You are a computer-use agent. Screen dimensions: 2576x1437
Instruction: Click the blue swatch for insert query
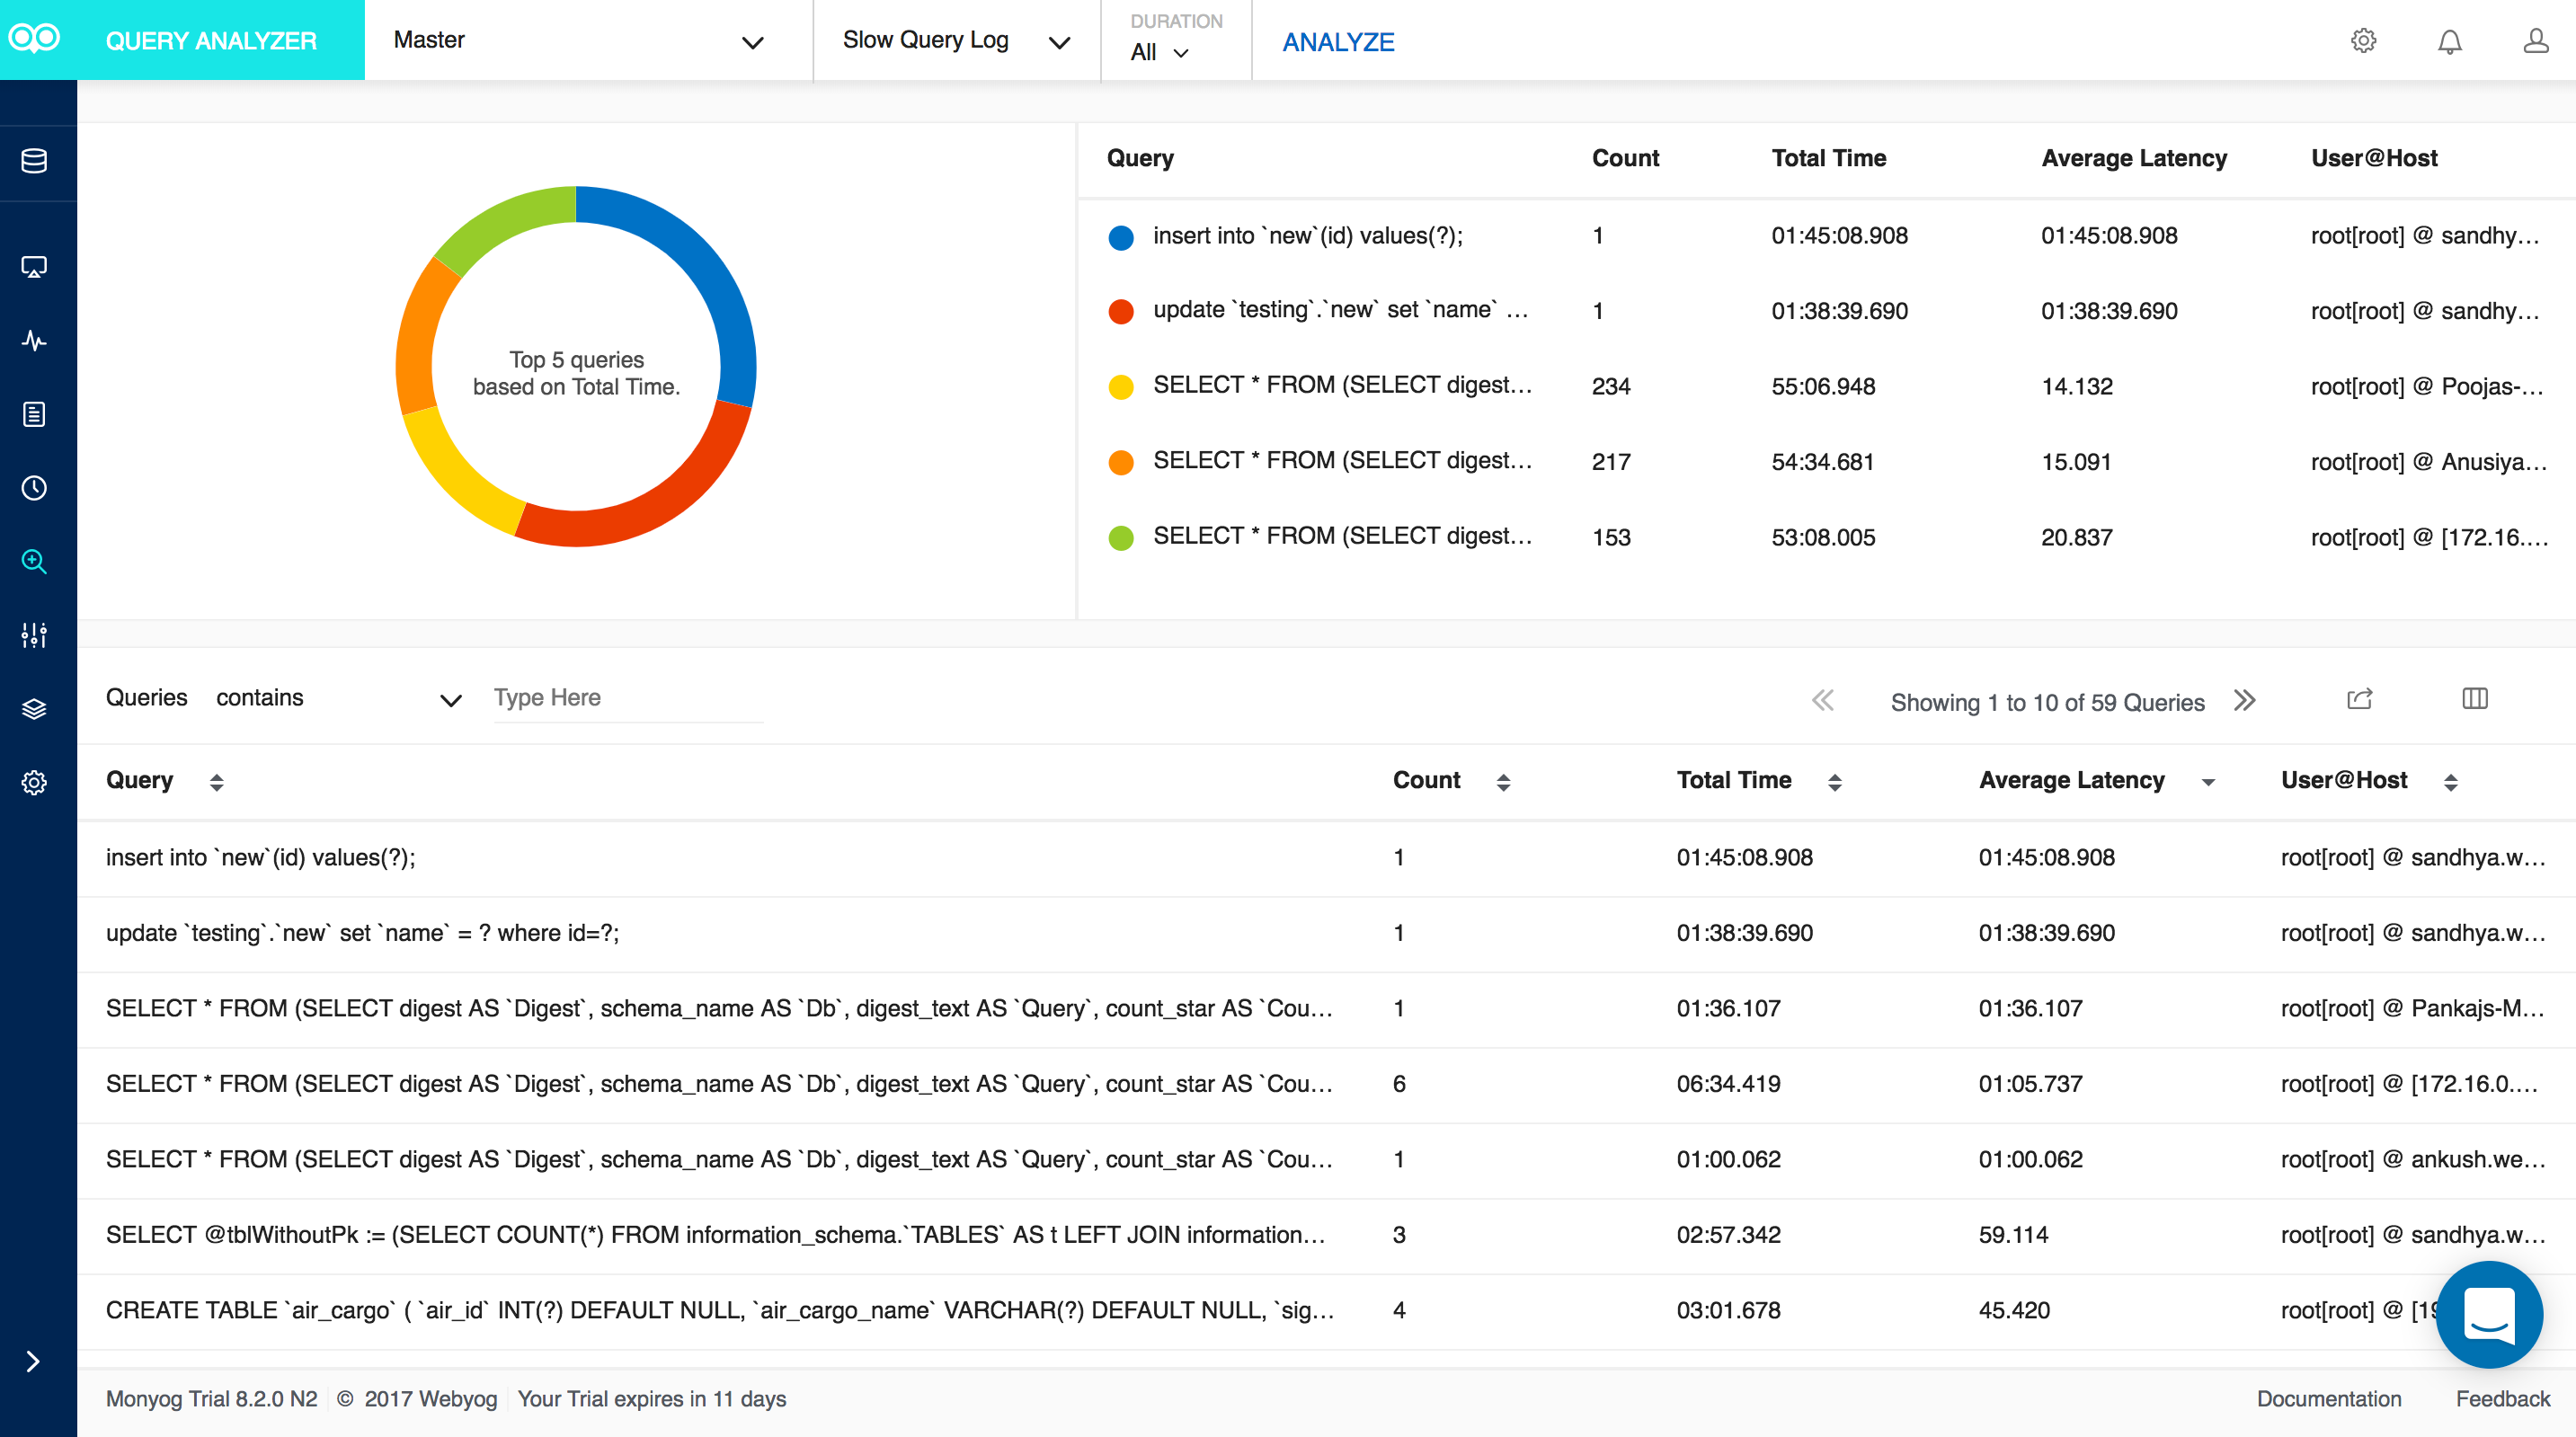tap(1121, 237)
